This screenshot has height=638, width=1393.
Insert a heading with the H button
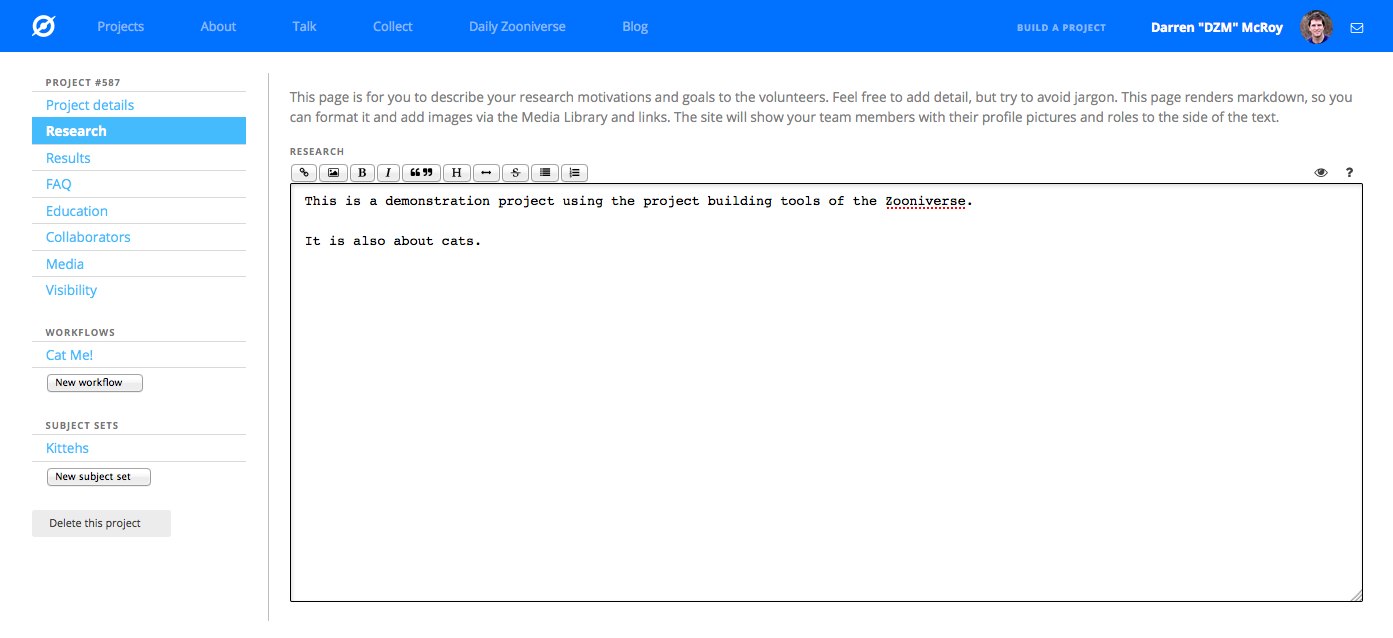point(456,173)
